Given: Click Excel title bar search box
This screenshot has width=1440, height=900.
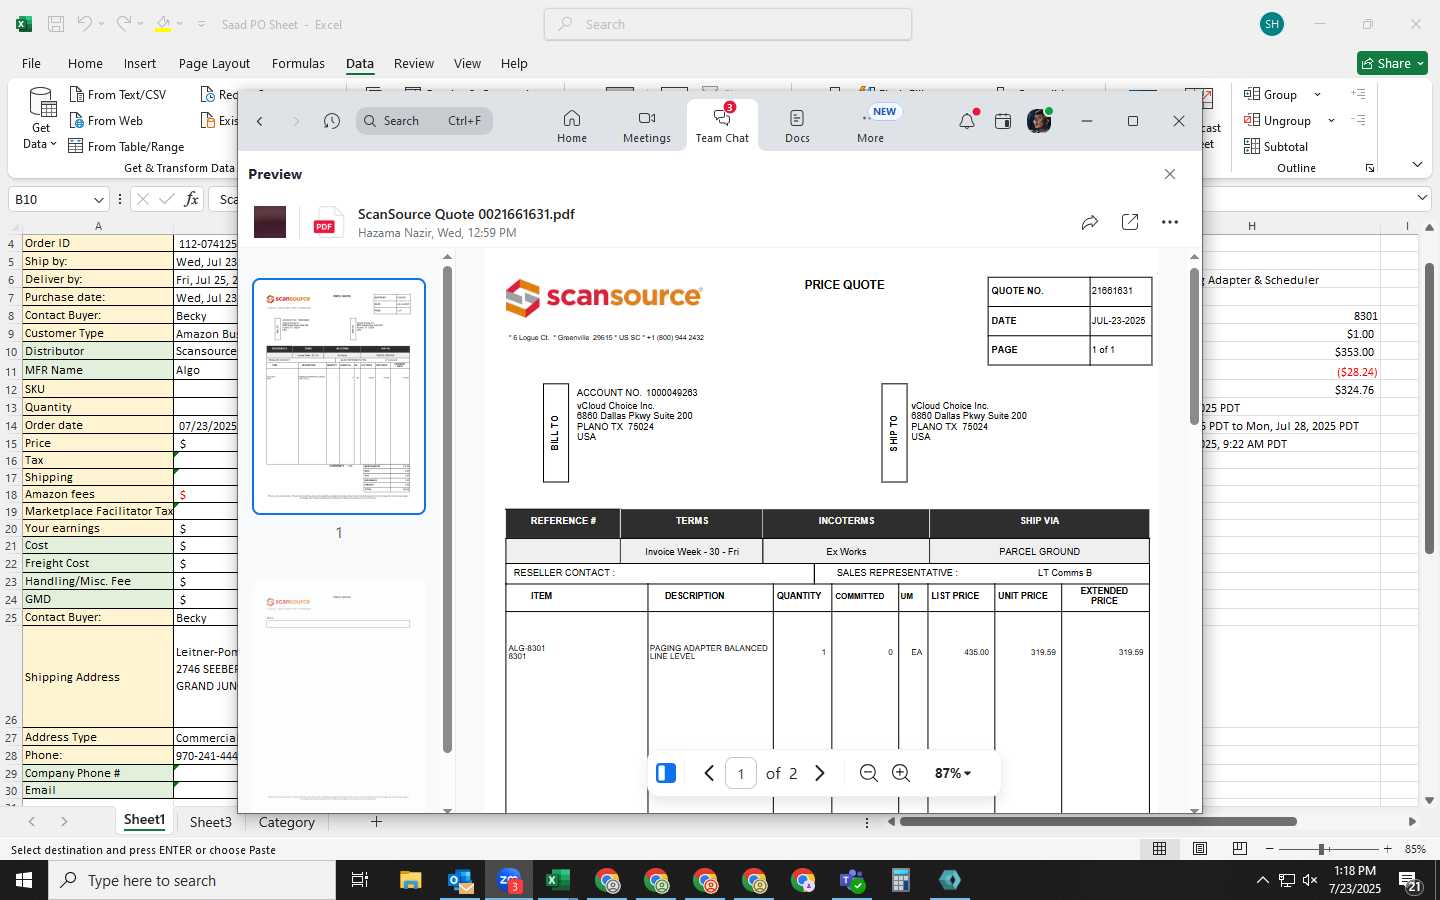Looking at the screenshot, I should click(x=728, y=24).
